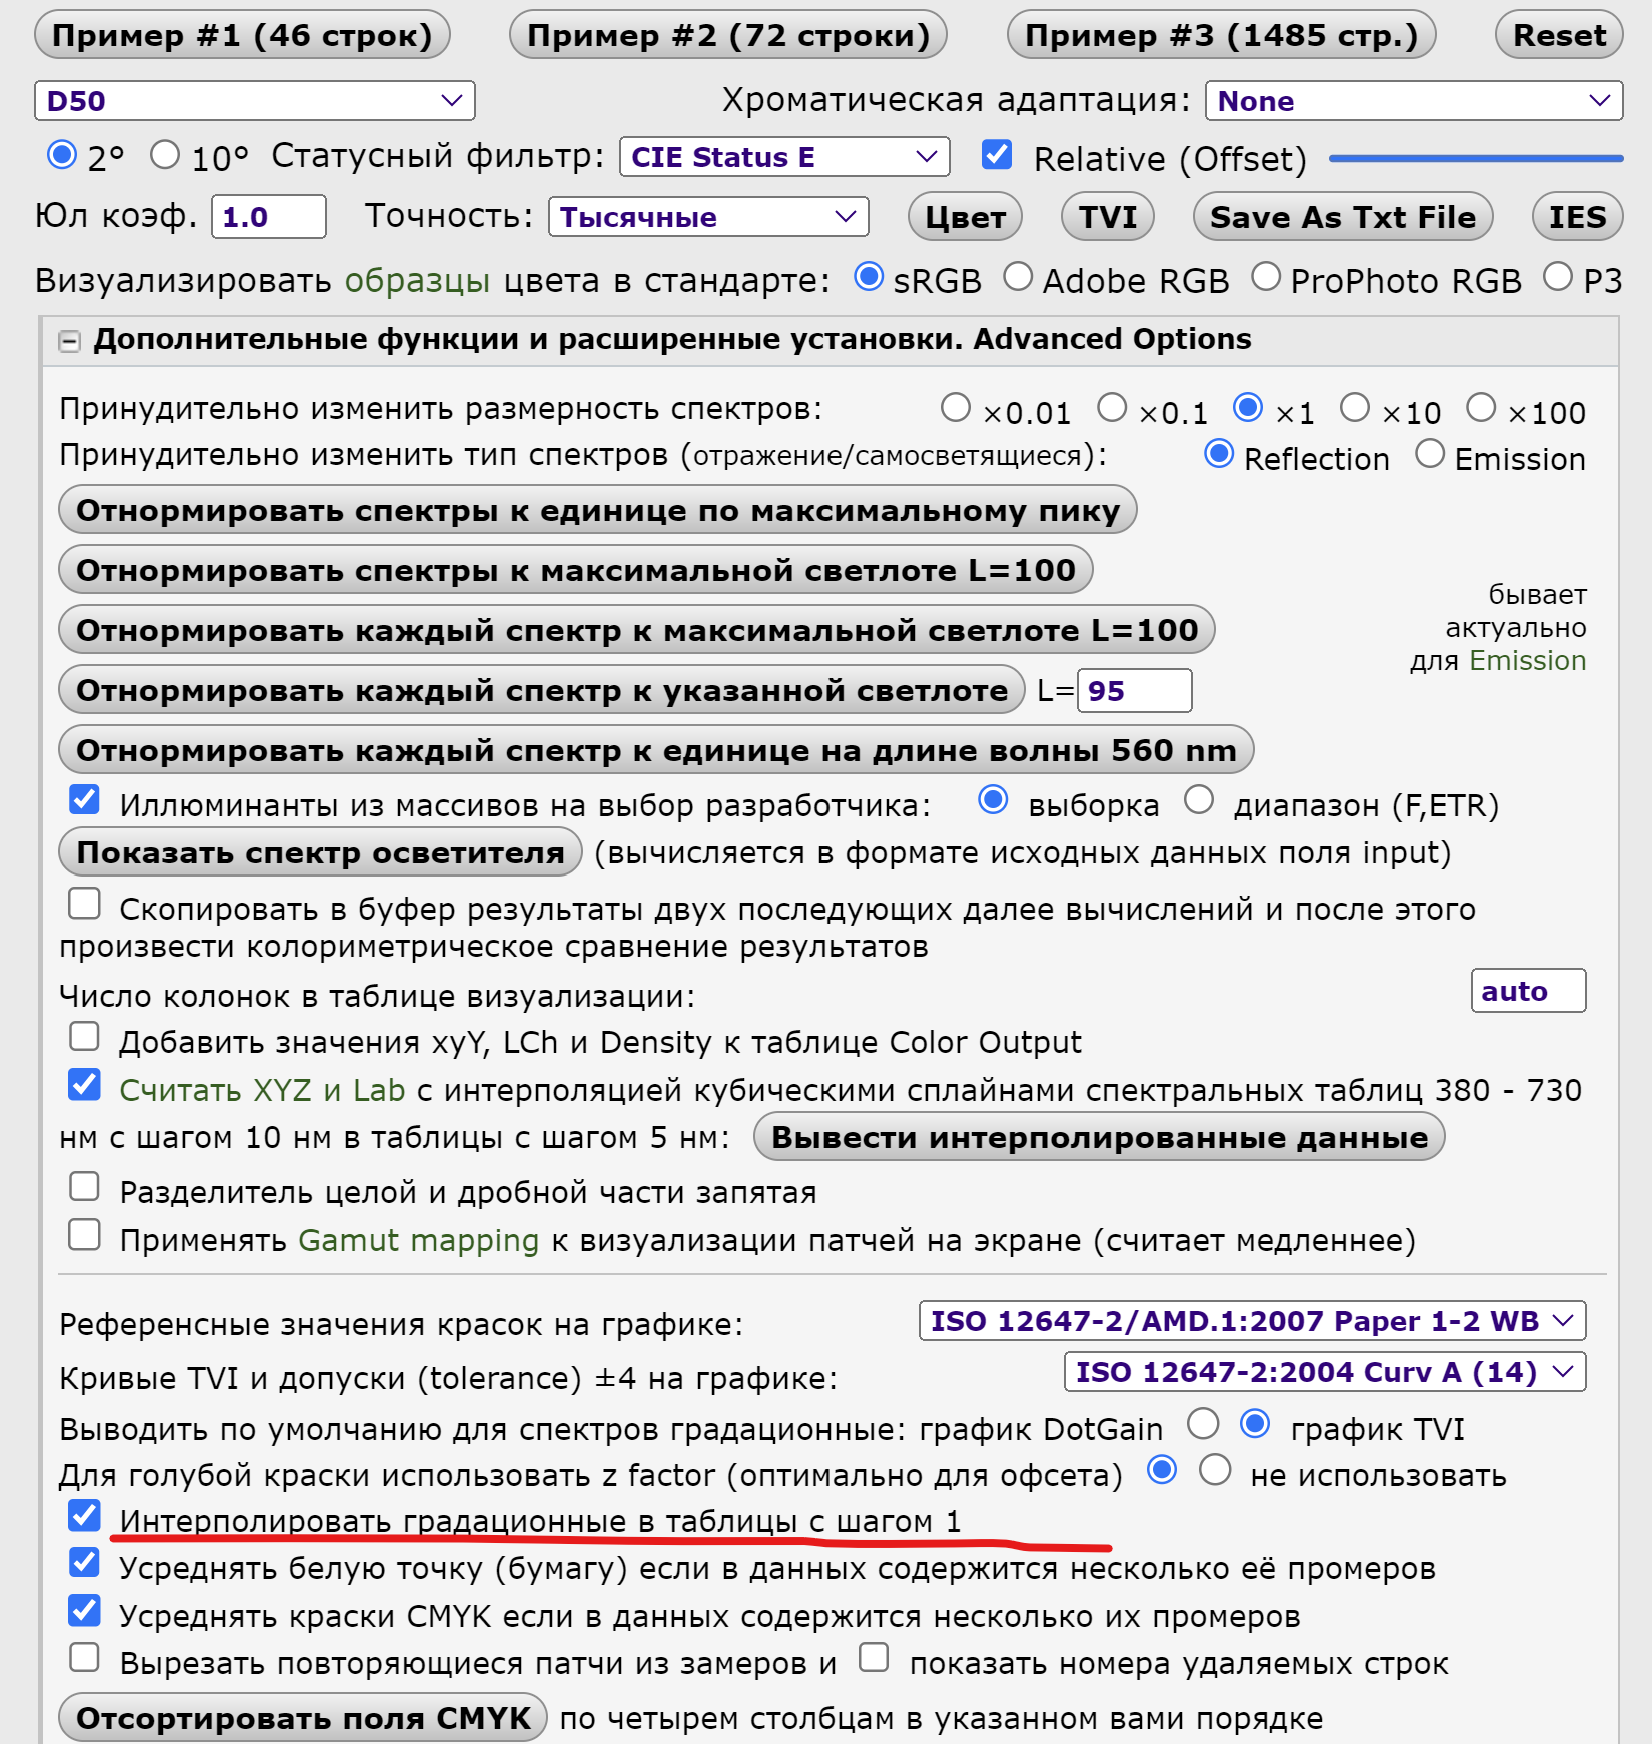The width and height of the screenshot is (1652, 1744).
Task: Select Adobe RGB visualization standard
Action: point(1018,277)
